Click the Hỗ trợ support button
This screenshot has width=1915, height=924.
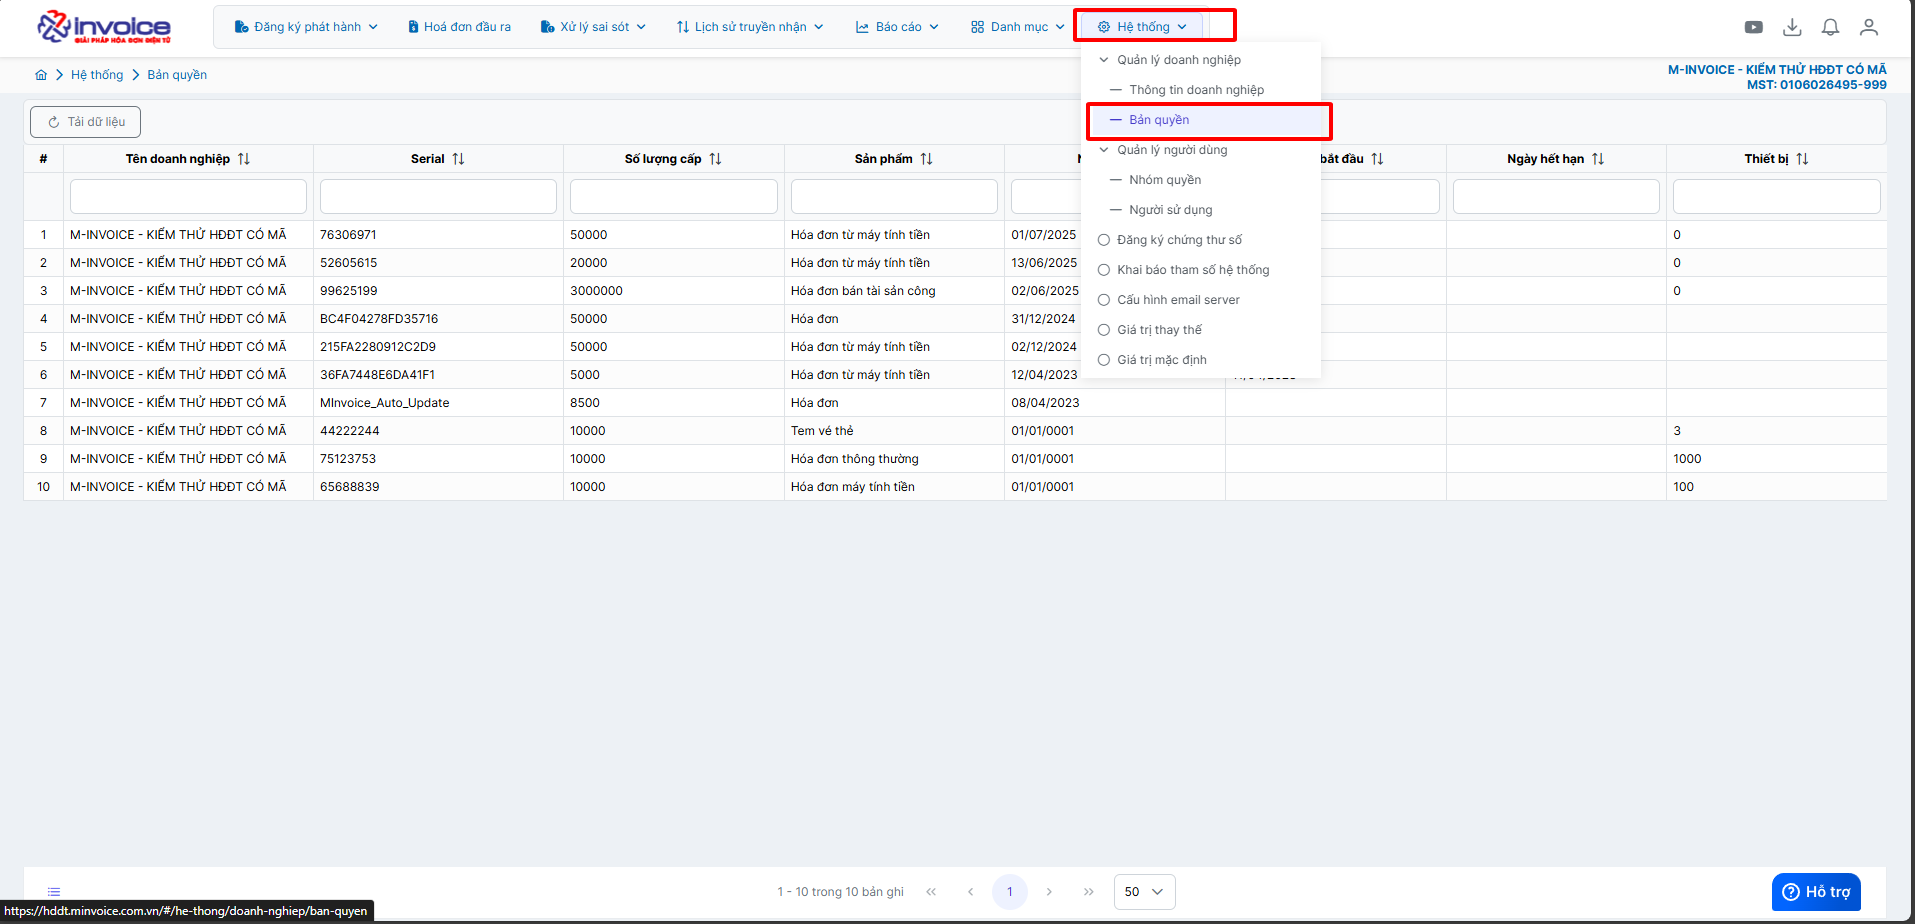[x=1816, y=892]
